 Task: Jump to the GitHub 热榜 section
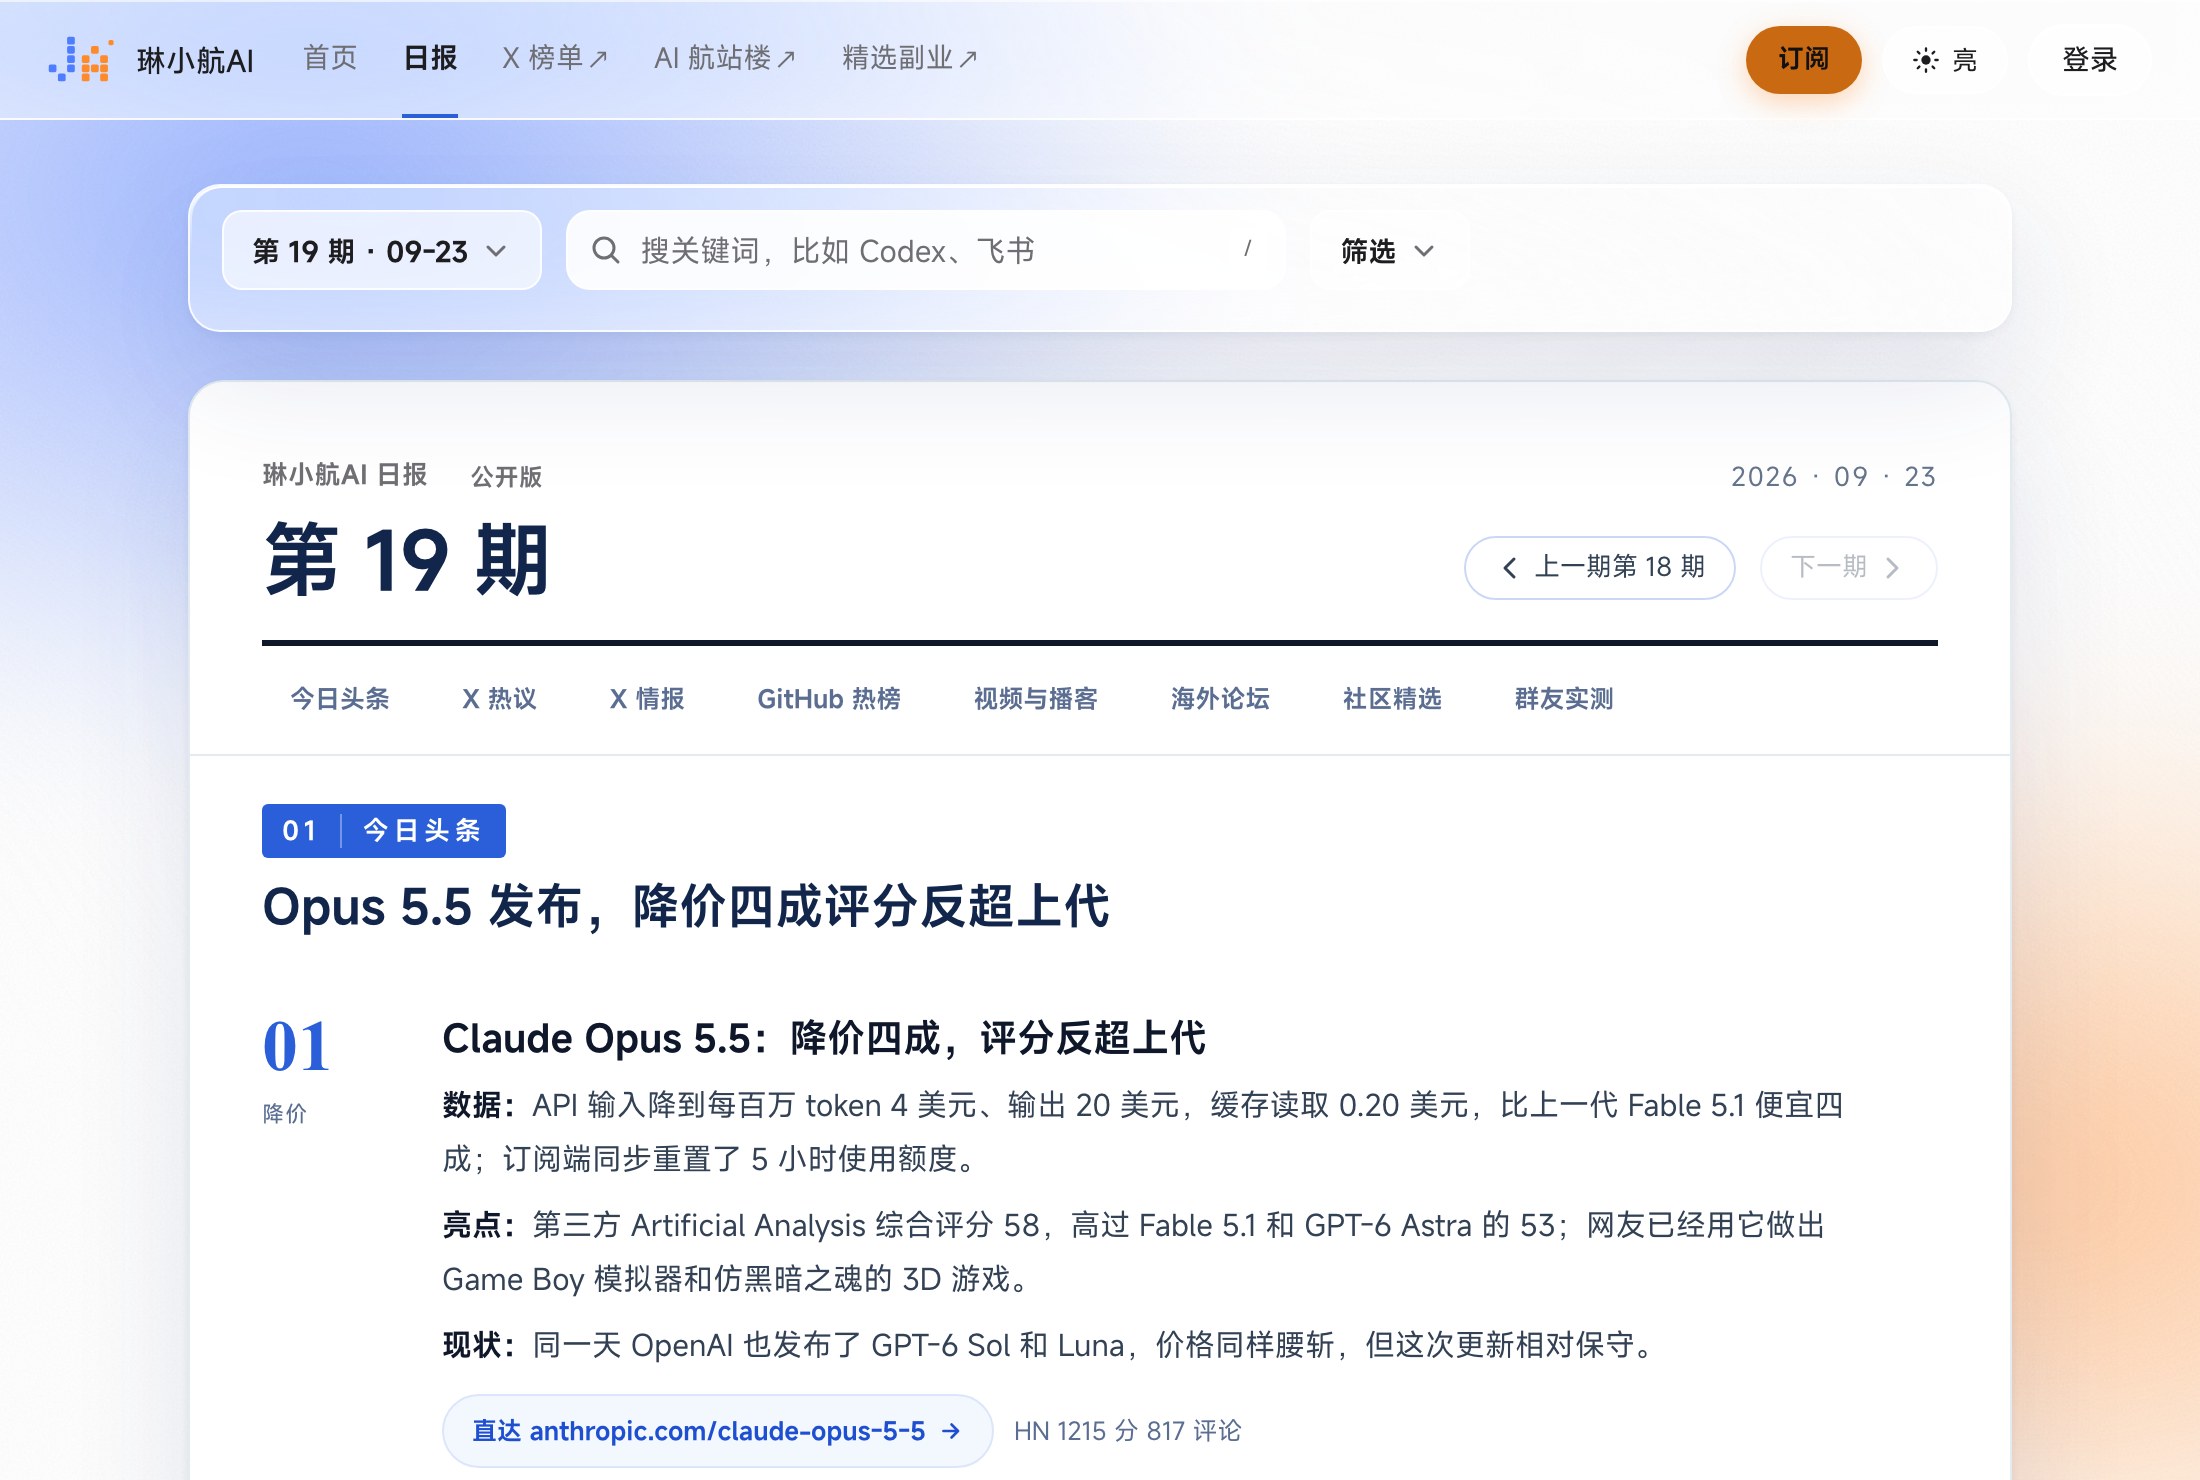click(829, 699)
